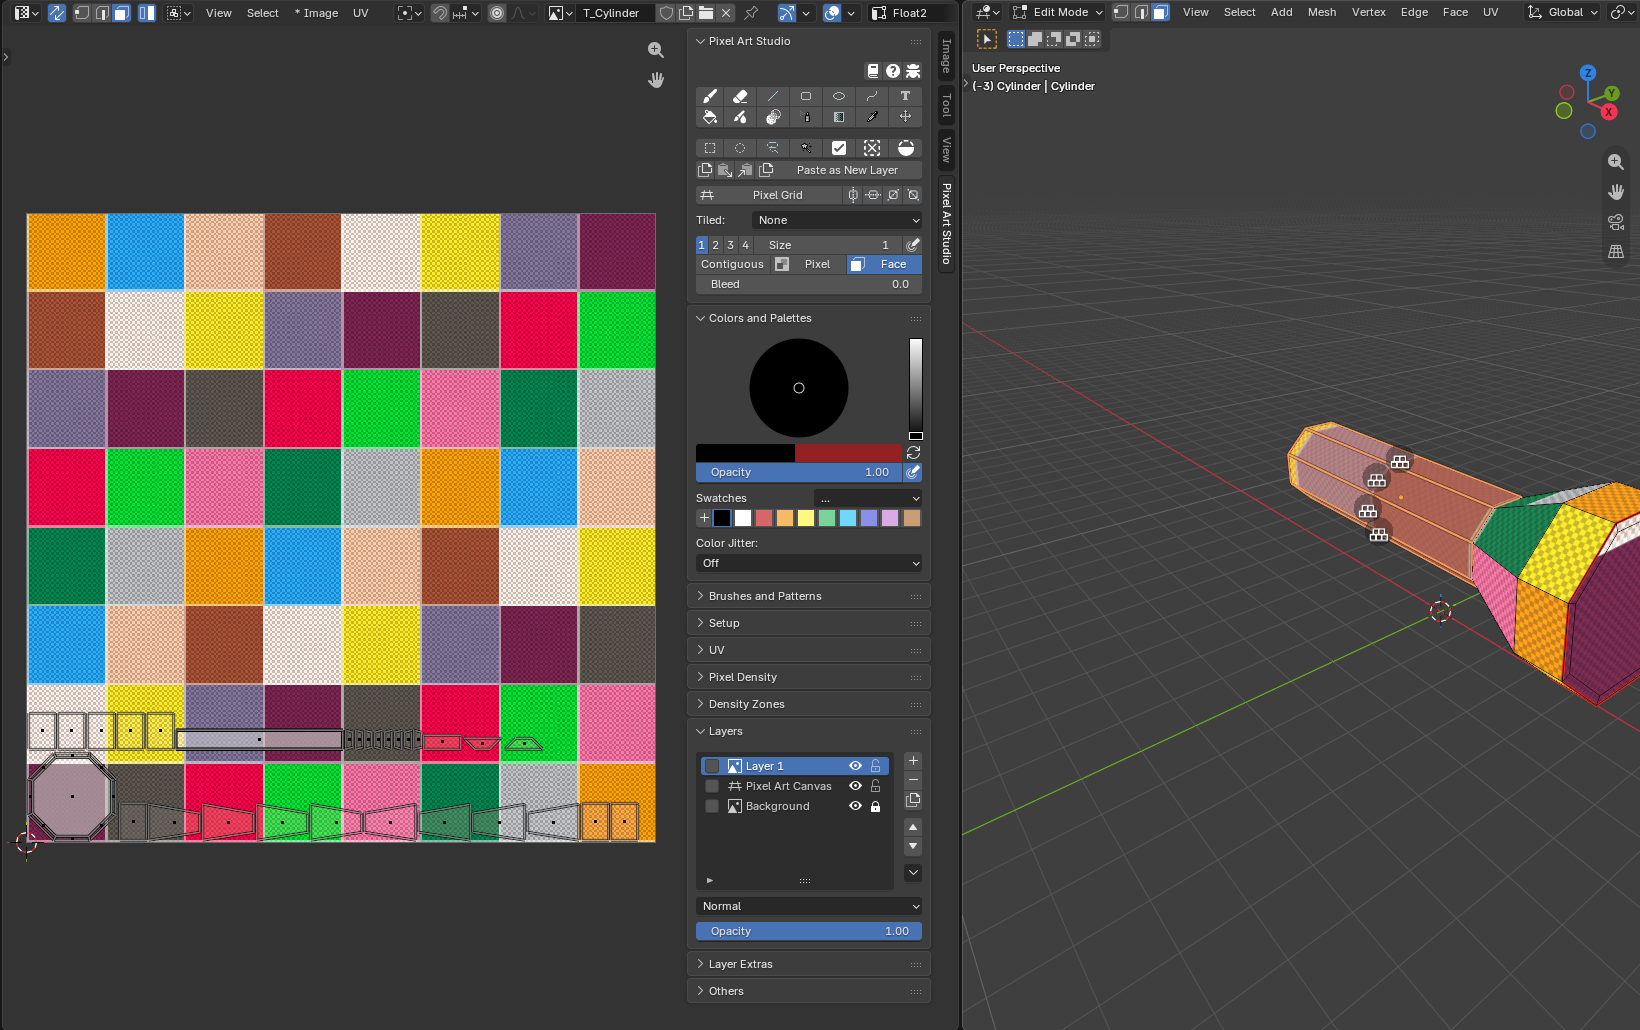Move layer up with the arrow button
Screen dimensions: 1640x1030
pos(913,827)
